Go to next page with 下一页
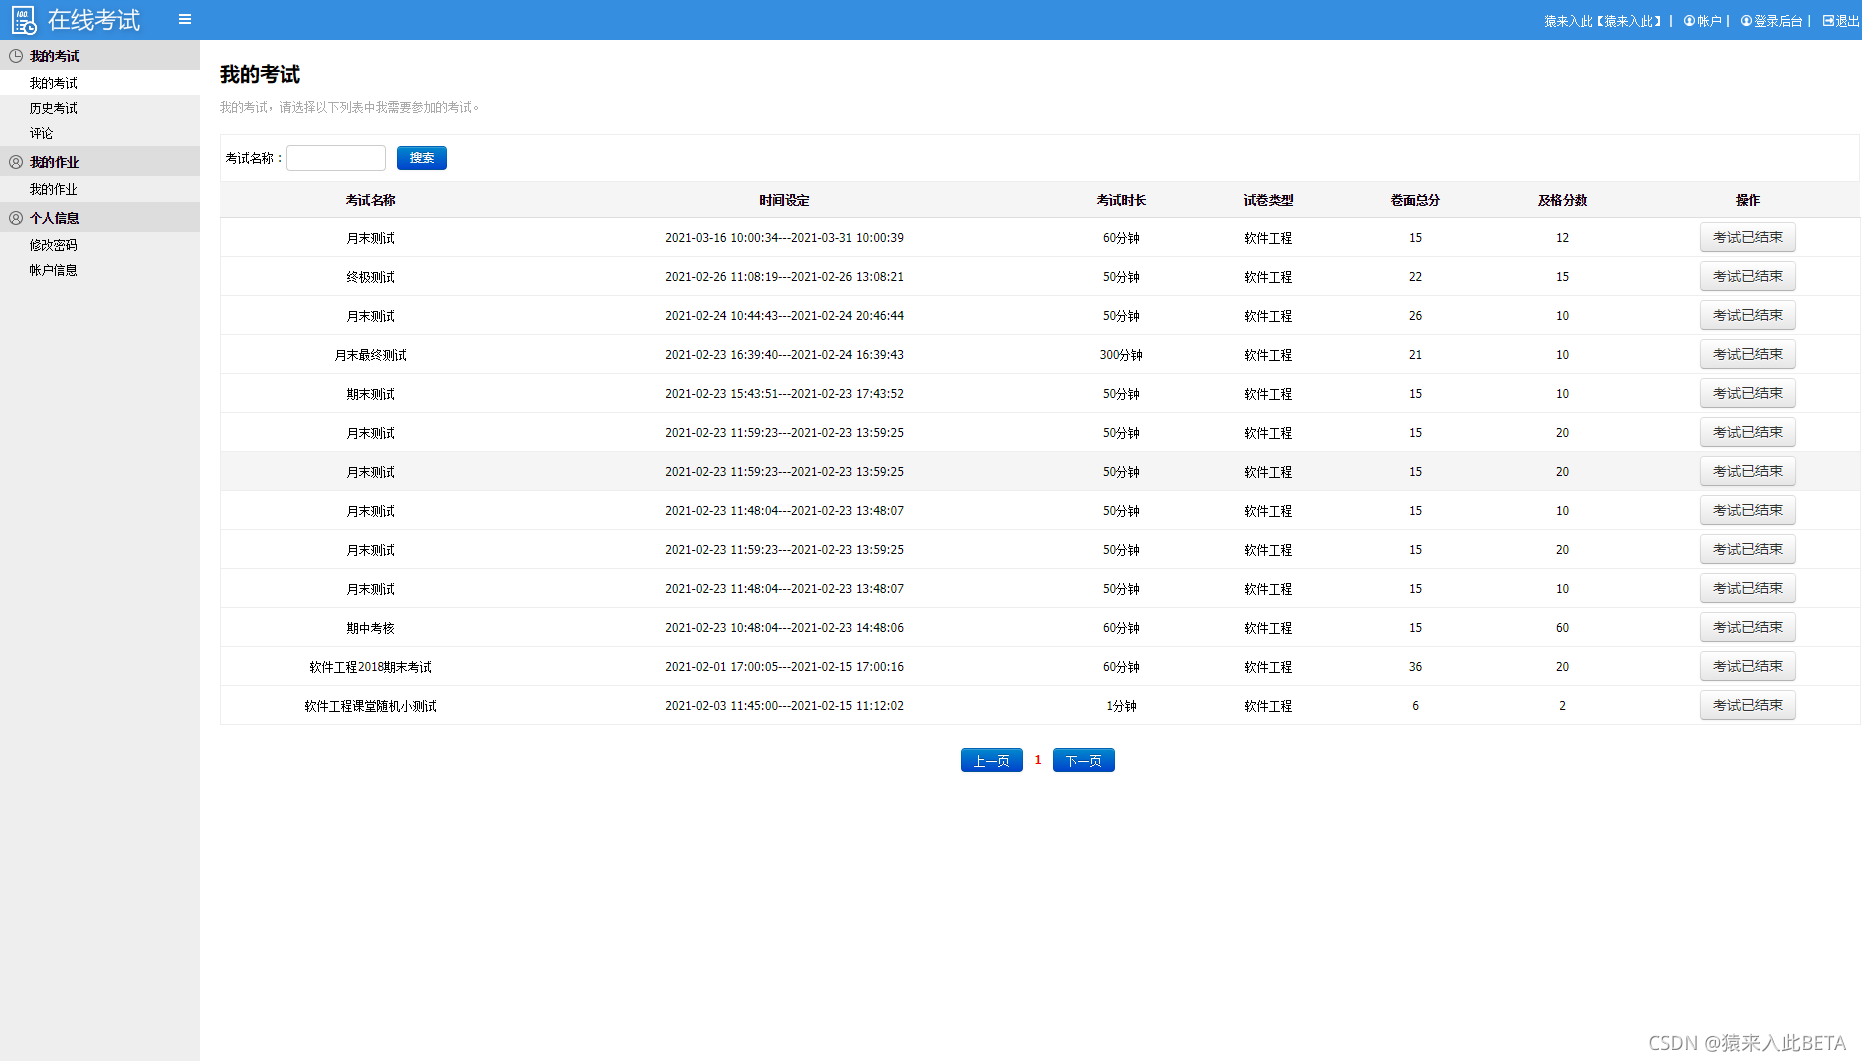Image resolution: width=1862 pixels, height=1061 pixels. [x=1084, y=761]
